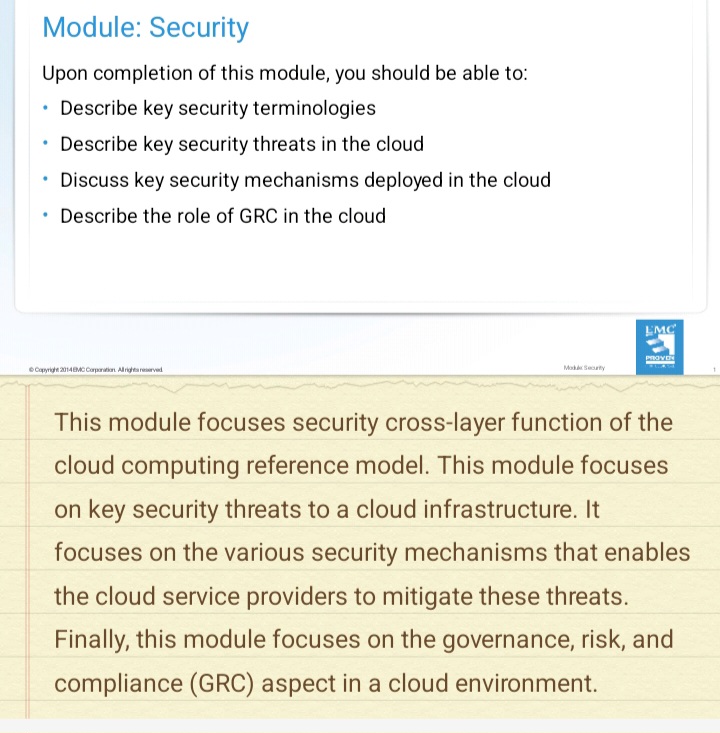The height and width of the screenshot is (733, 720).
Task: Click the slide page number in footer
Action: coord(714,369)
